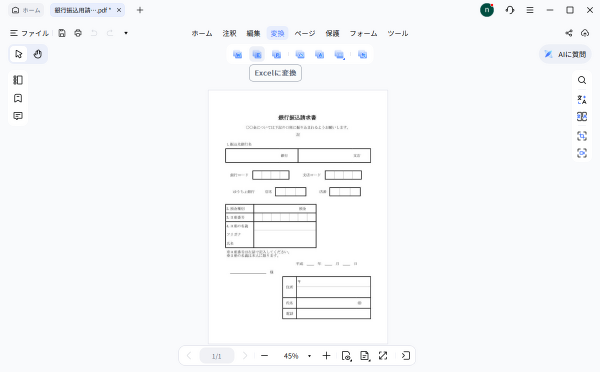Image resolution: width=600 pixels, height=372 pixels.
Task: Open the thumbnails panel icon
Action: pos(18,80)
